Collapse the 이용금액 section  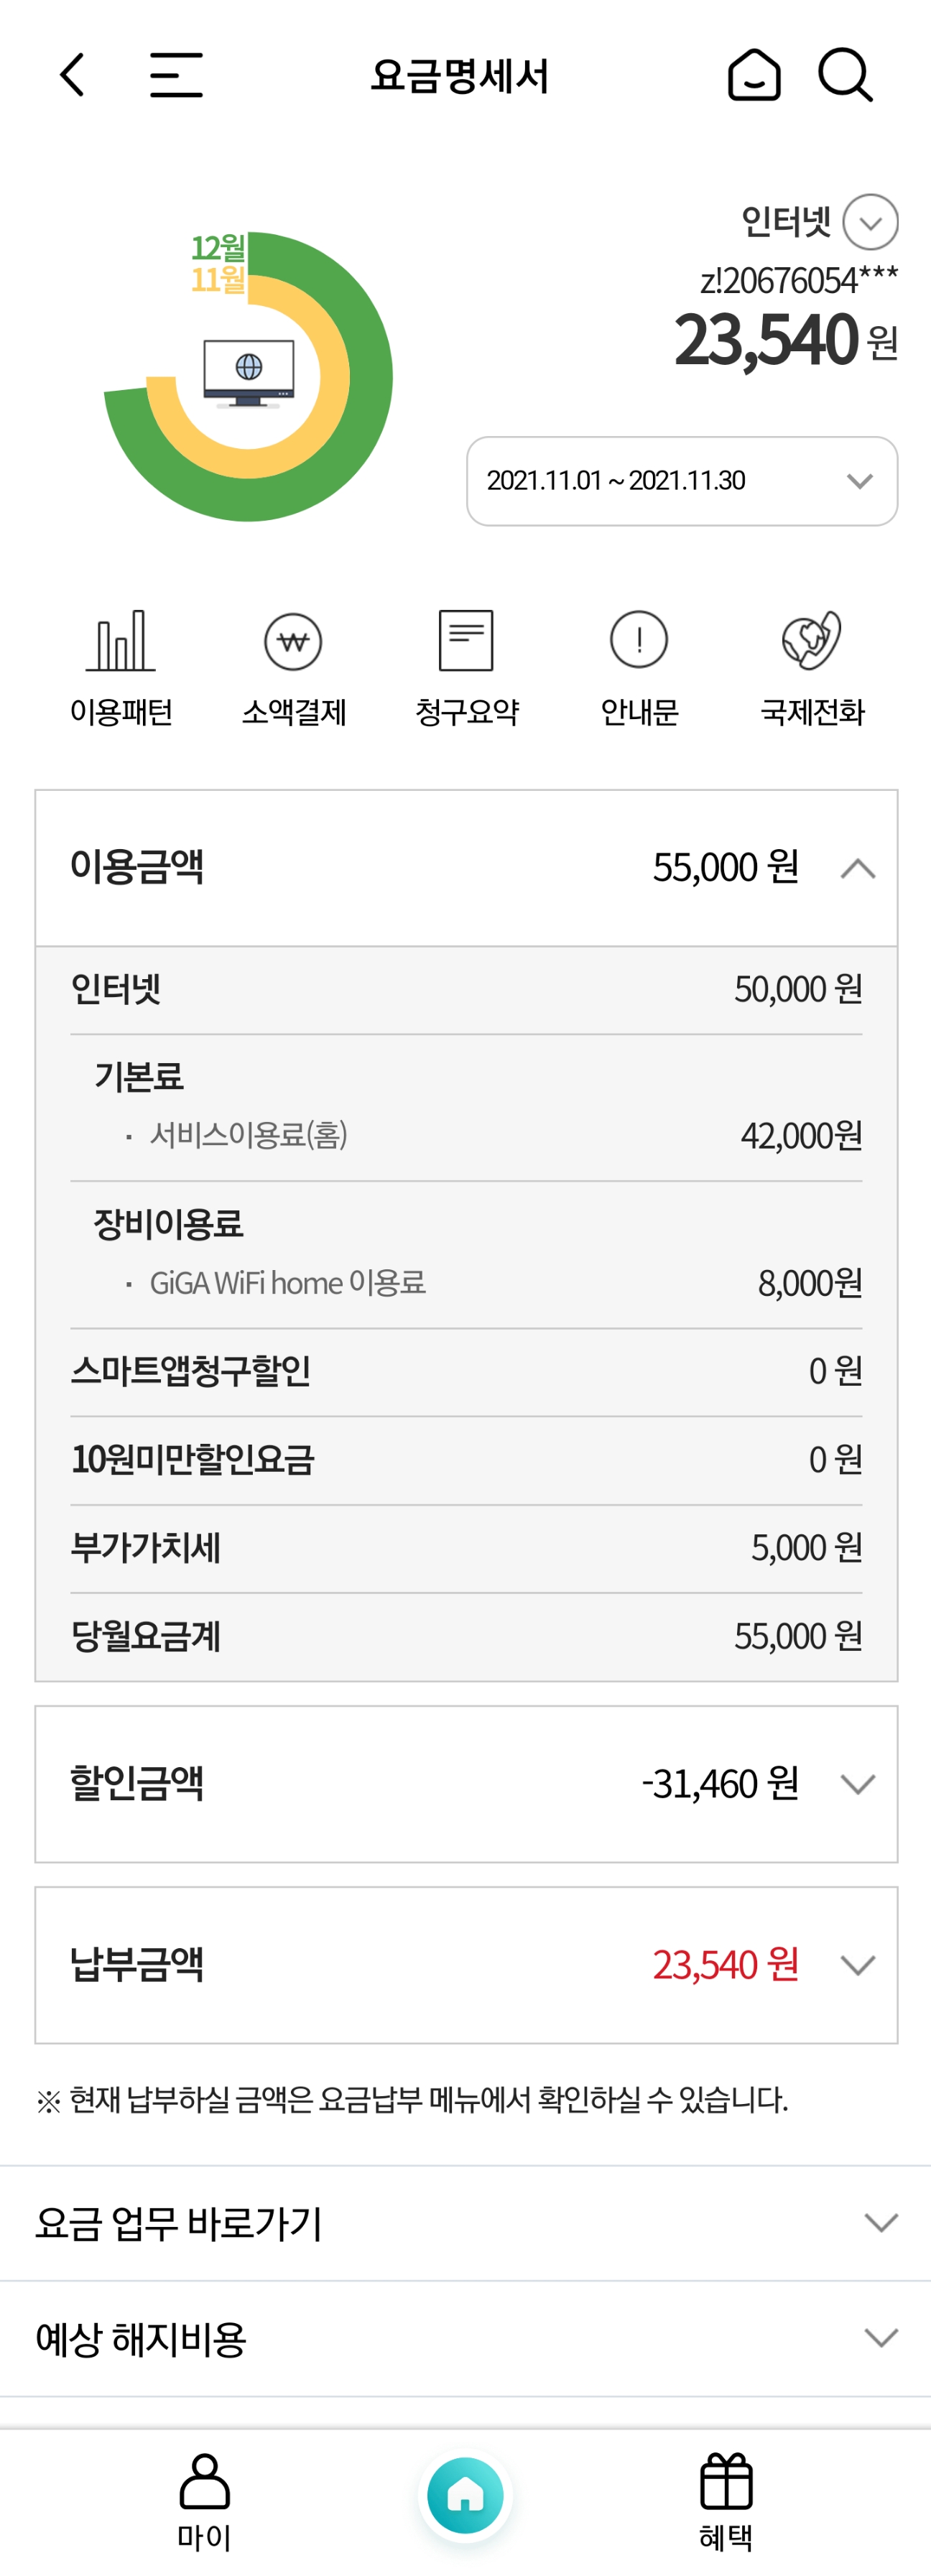(466, 868)
